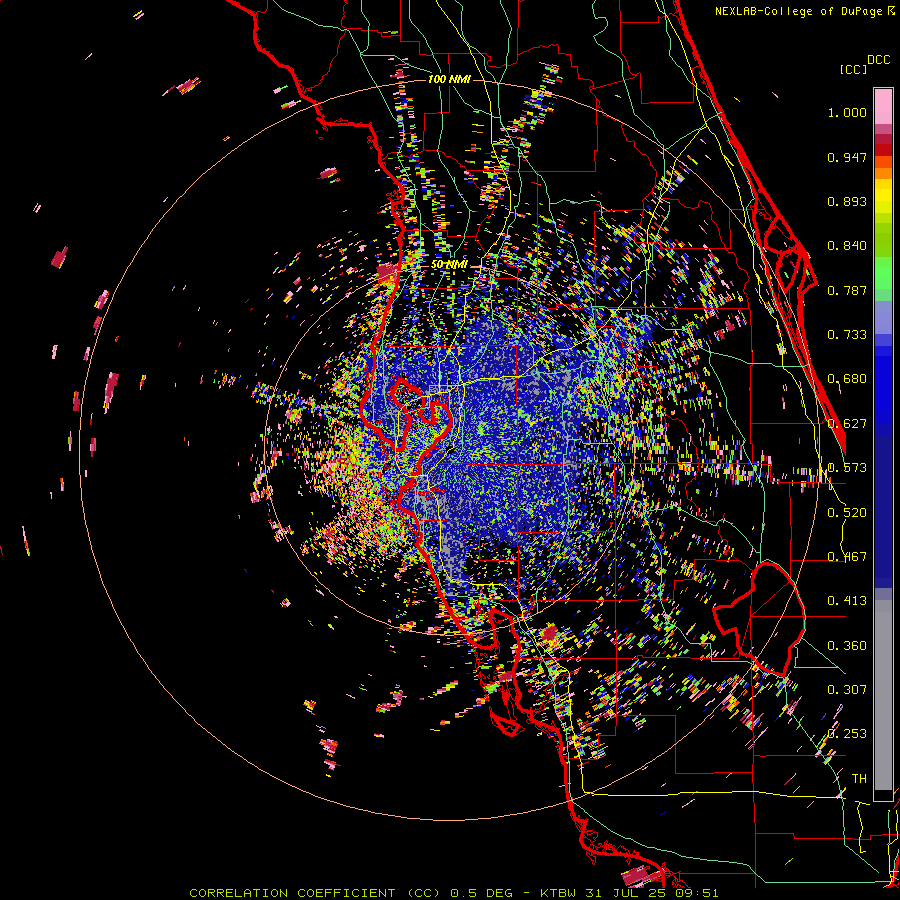Click the 0.307 color scale value
The height and width of the screenshot is (900, 900).
point(847,690)
